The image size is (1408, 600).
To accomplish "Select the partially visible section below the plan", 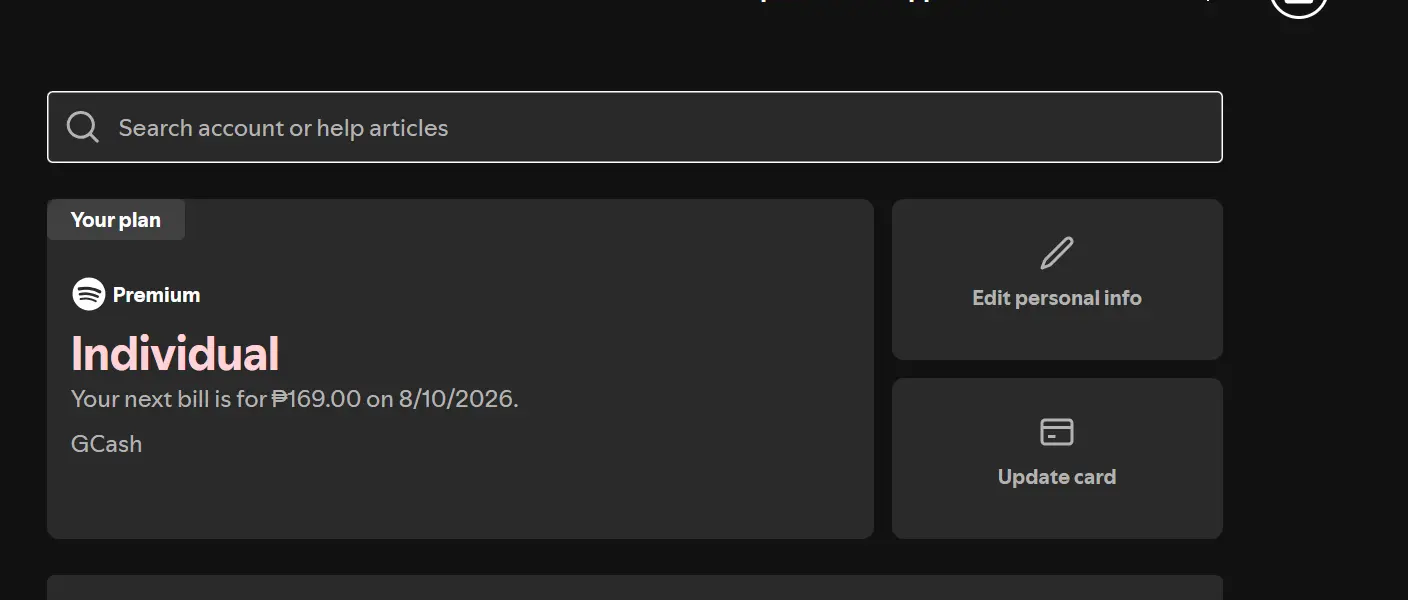I will click(635, 588).
